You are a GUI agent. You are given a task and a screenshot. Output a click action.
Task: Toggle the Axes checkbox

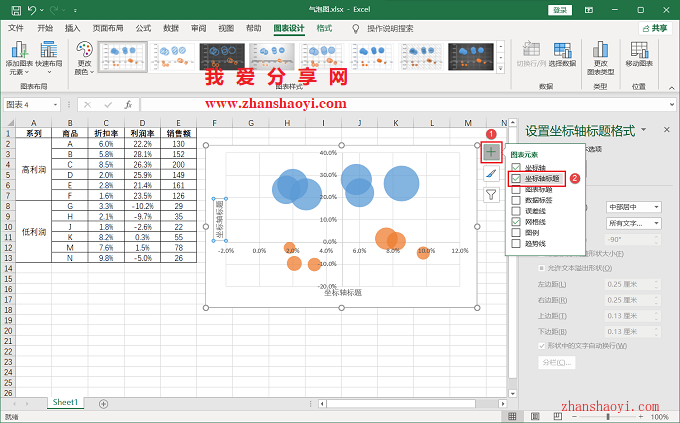click(516, 167)
